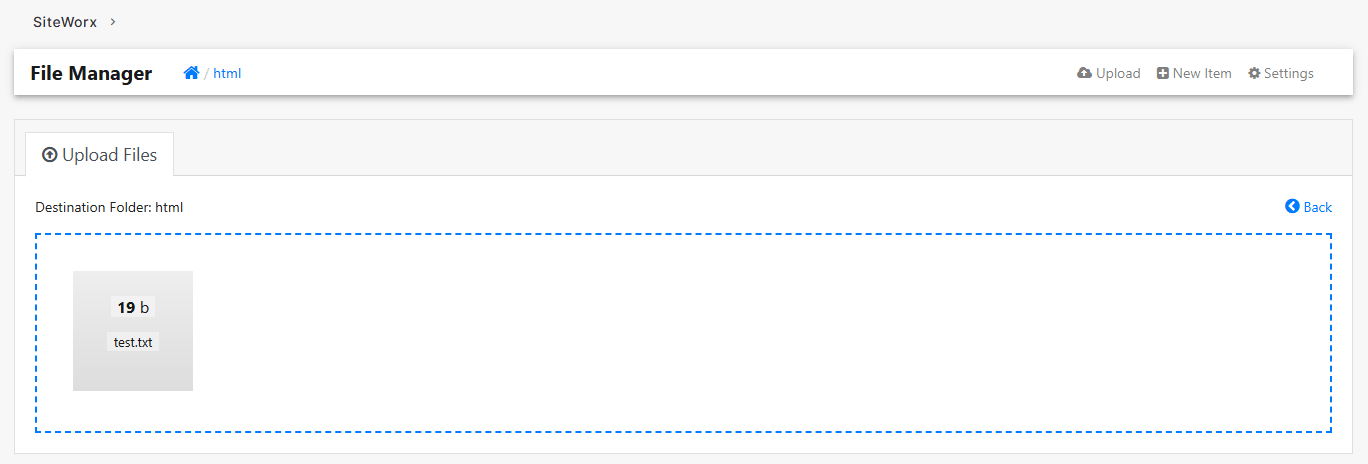Click the test.txt filename label
This screenshot has width=1368, height=464.
tap(133, 342)
